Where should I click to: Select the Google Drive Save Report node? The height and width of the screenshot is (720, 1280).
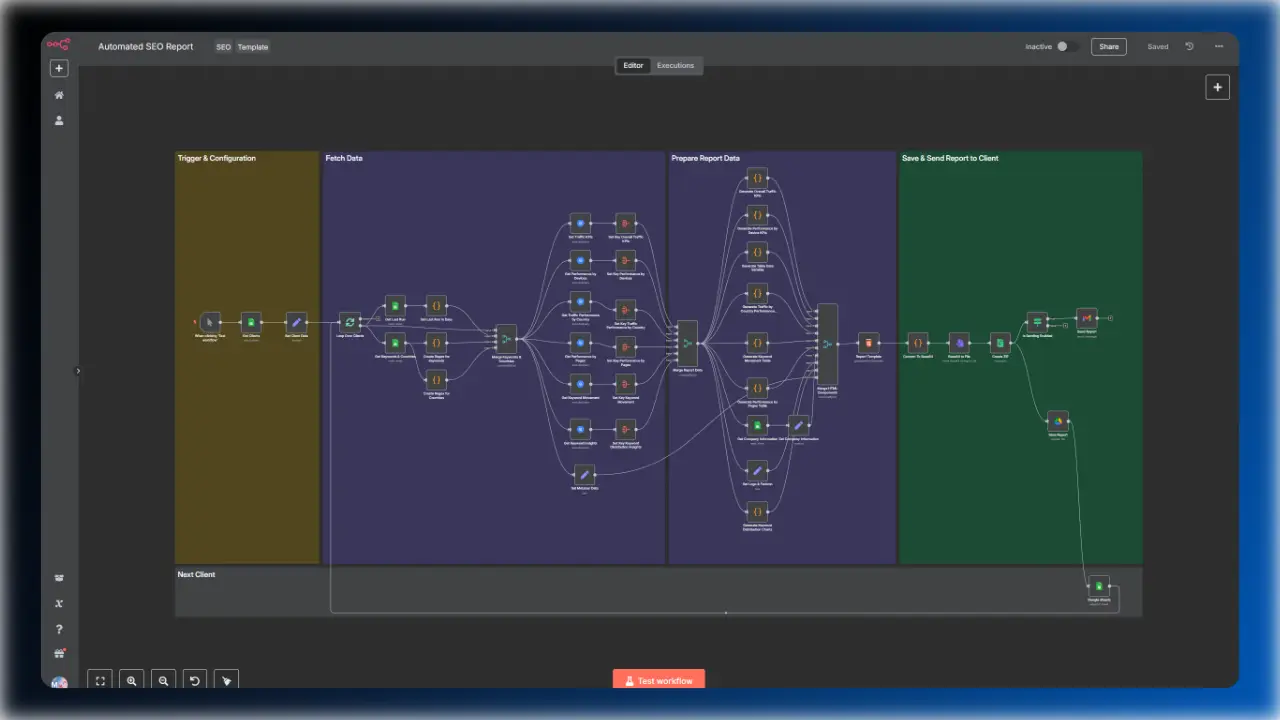[x=1058, y=421]
